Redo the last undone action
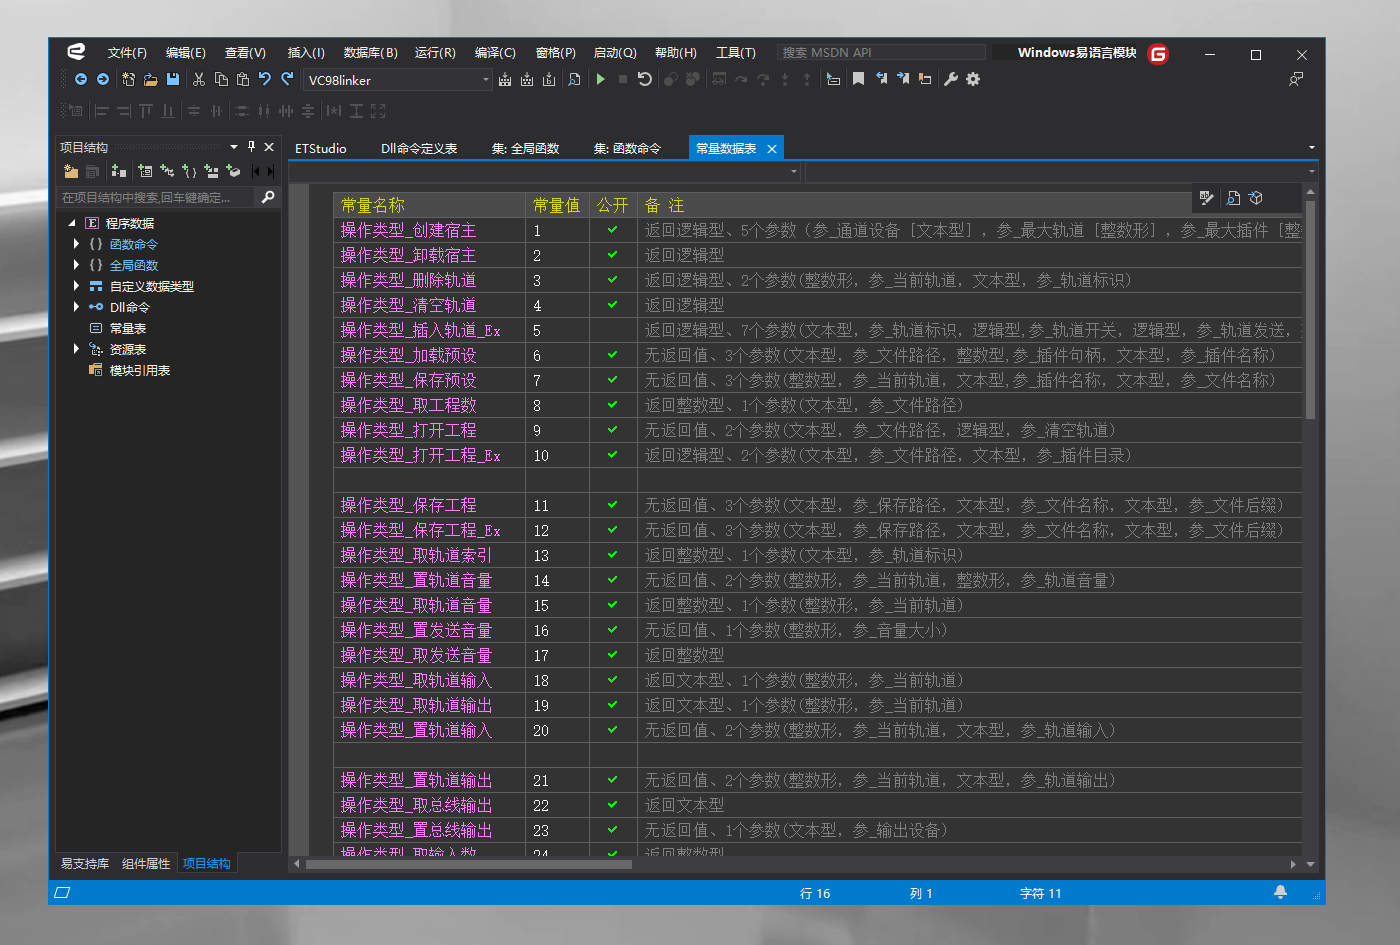 pos(287,79)
